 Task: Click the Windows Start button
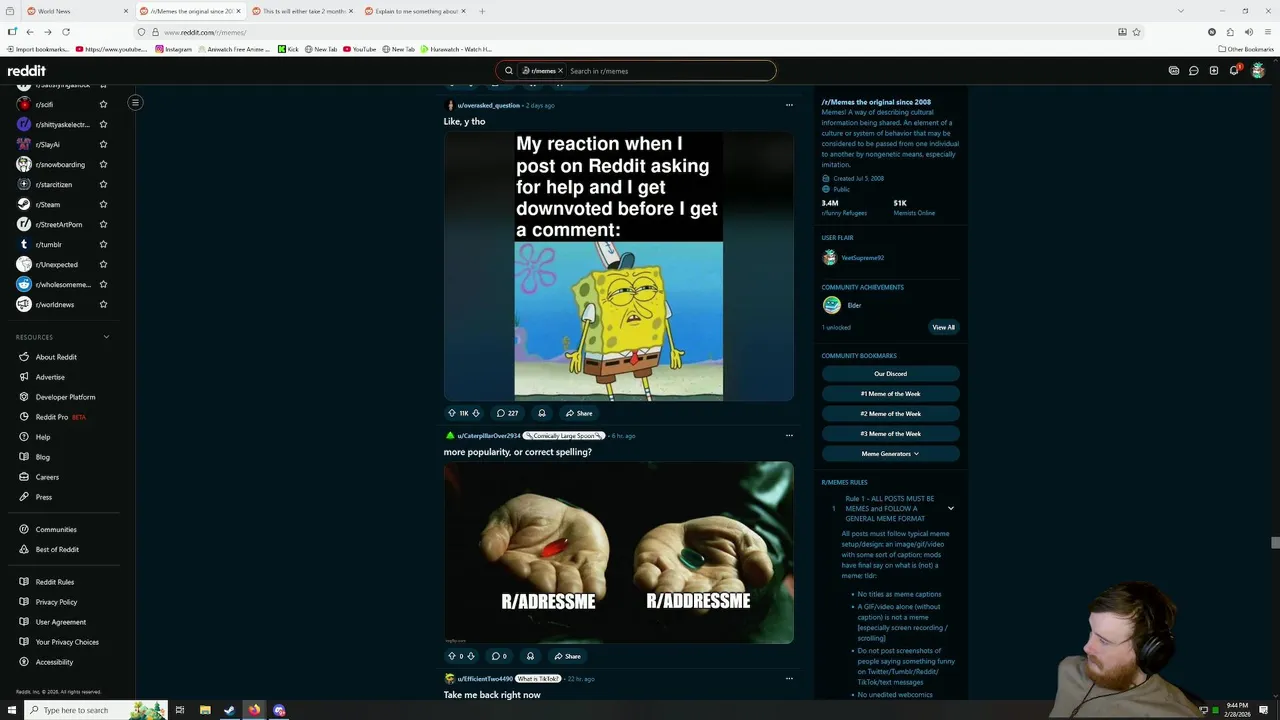pos(12,710)
